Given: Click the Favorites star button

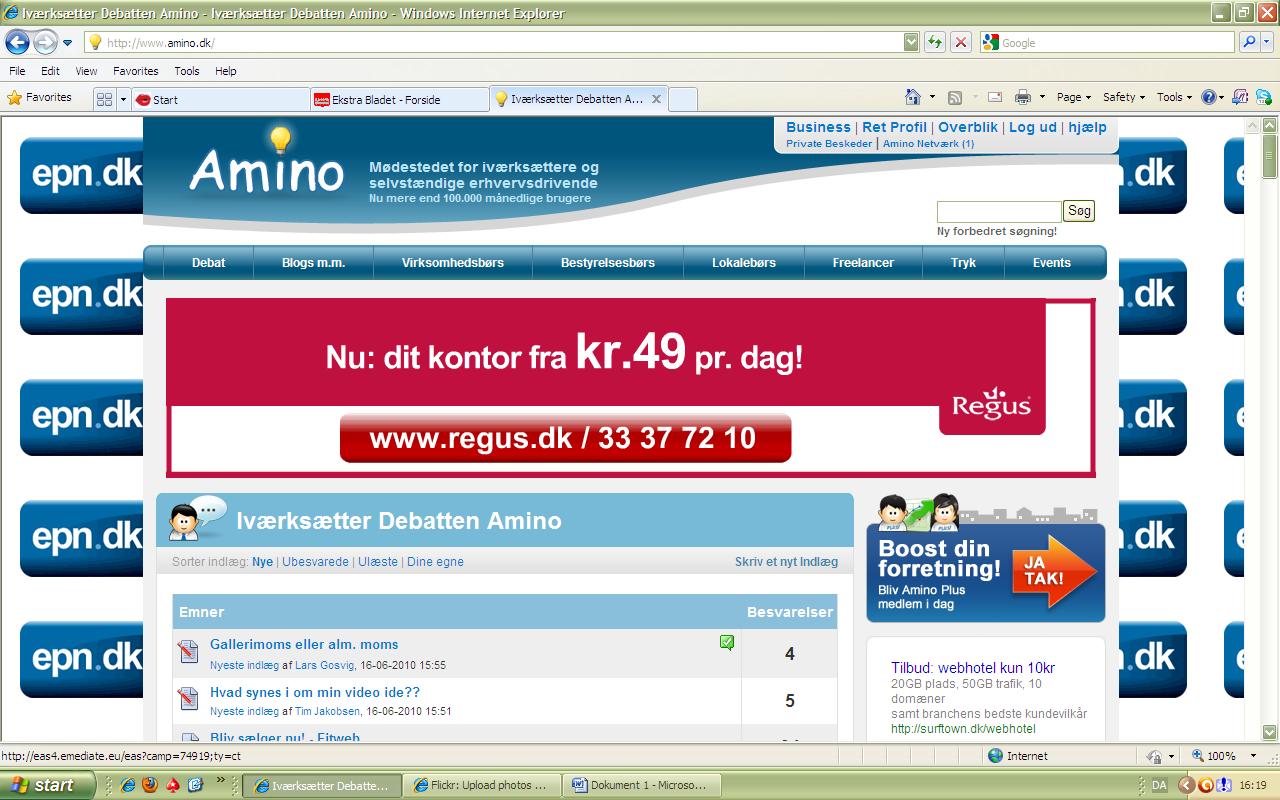Looking at the screenshot, I should click(x=40, y=98).
